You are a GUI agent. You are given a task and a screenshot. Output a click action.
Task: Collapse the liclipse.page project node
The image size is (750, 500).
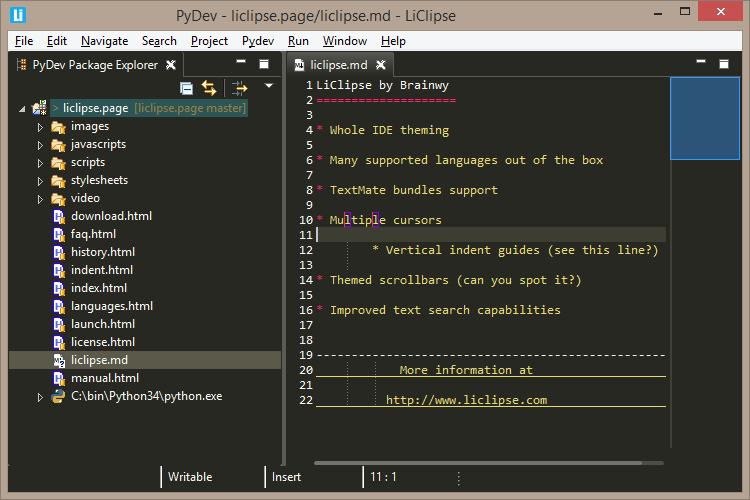(23, 108)
